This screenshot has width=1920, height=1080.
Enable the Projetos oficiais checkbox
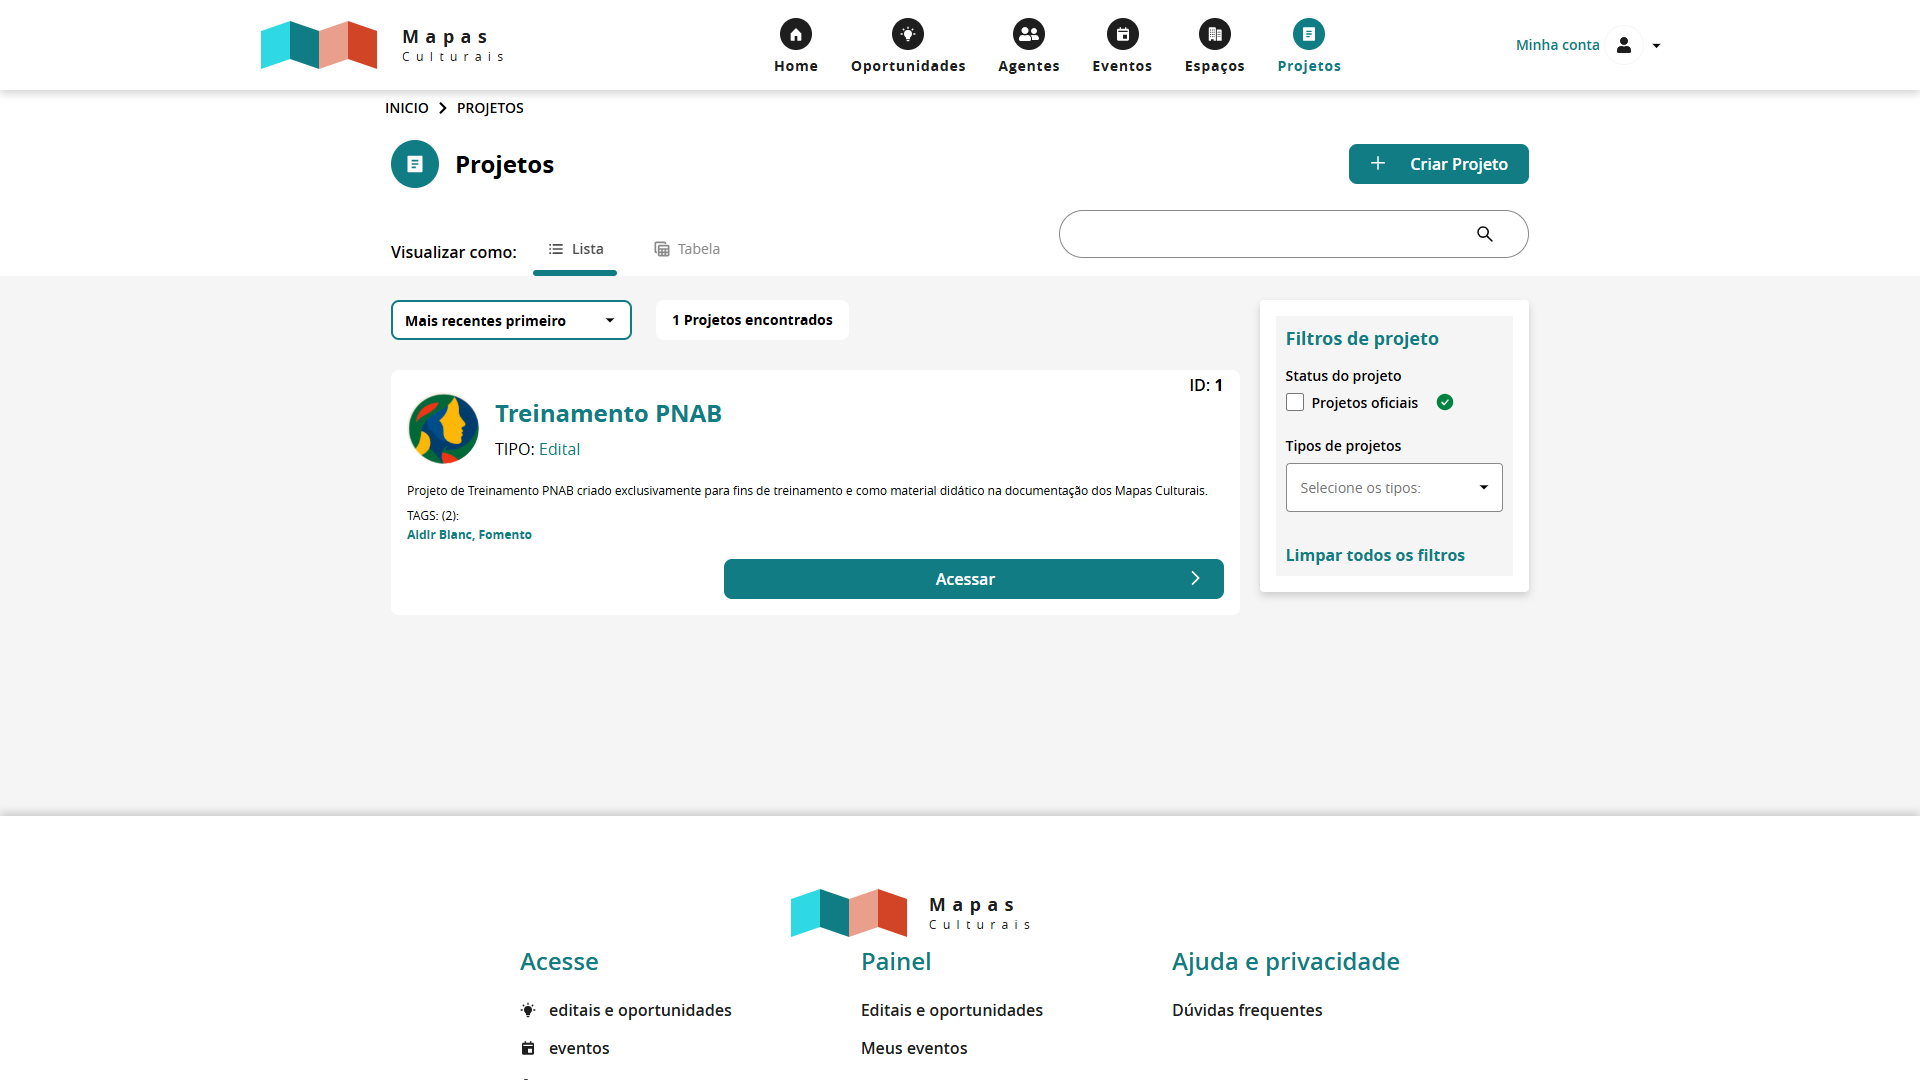1295,401
